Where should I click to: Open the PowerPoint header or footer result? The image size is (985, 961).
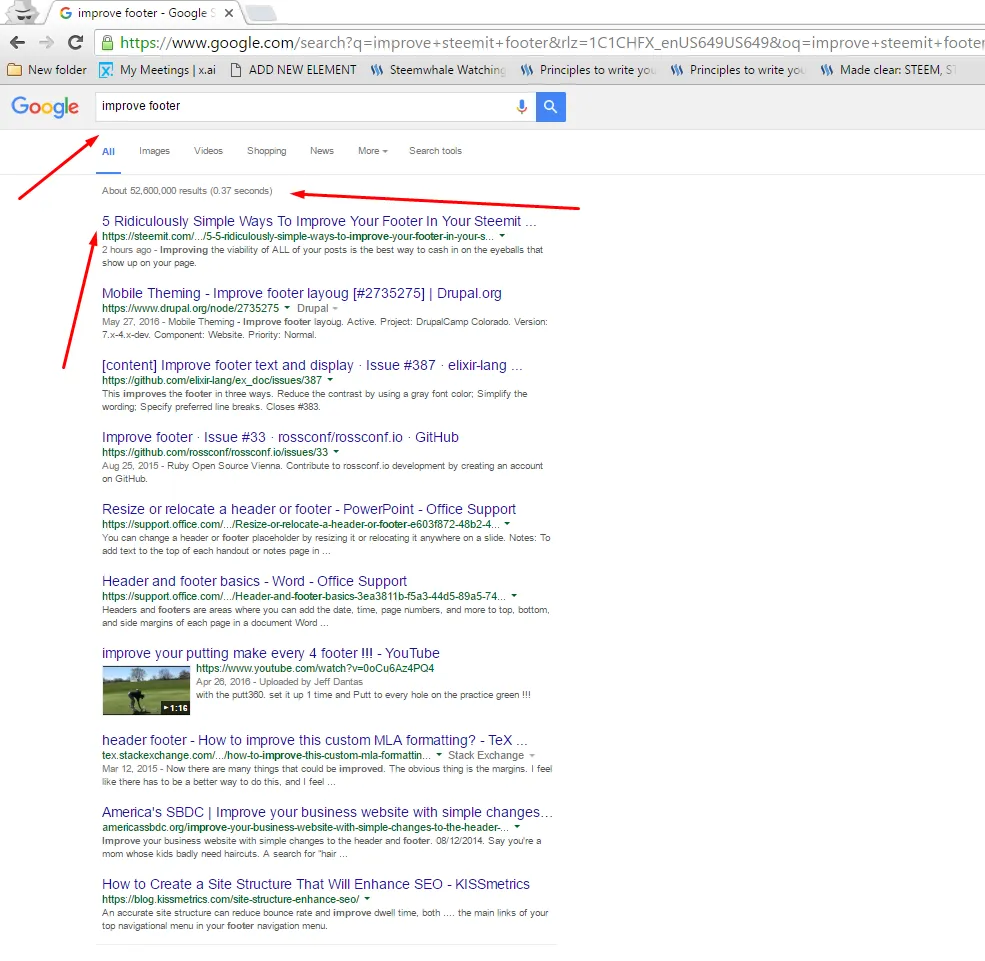point(308,509)
